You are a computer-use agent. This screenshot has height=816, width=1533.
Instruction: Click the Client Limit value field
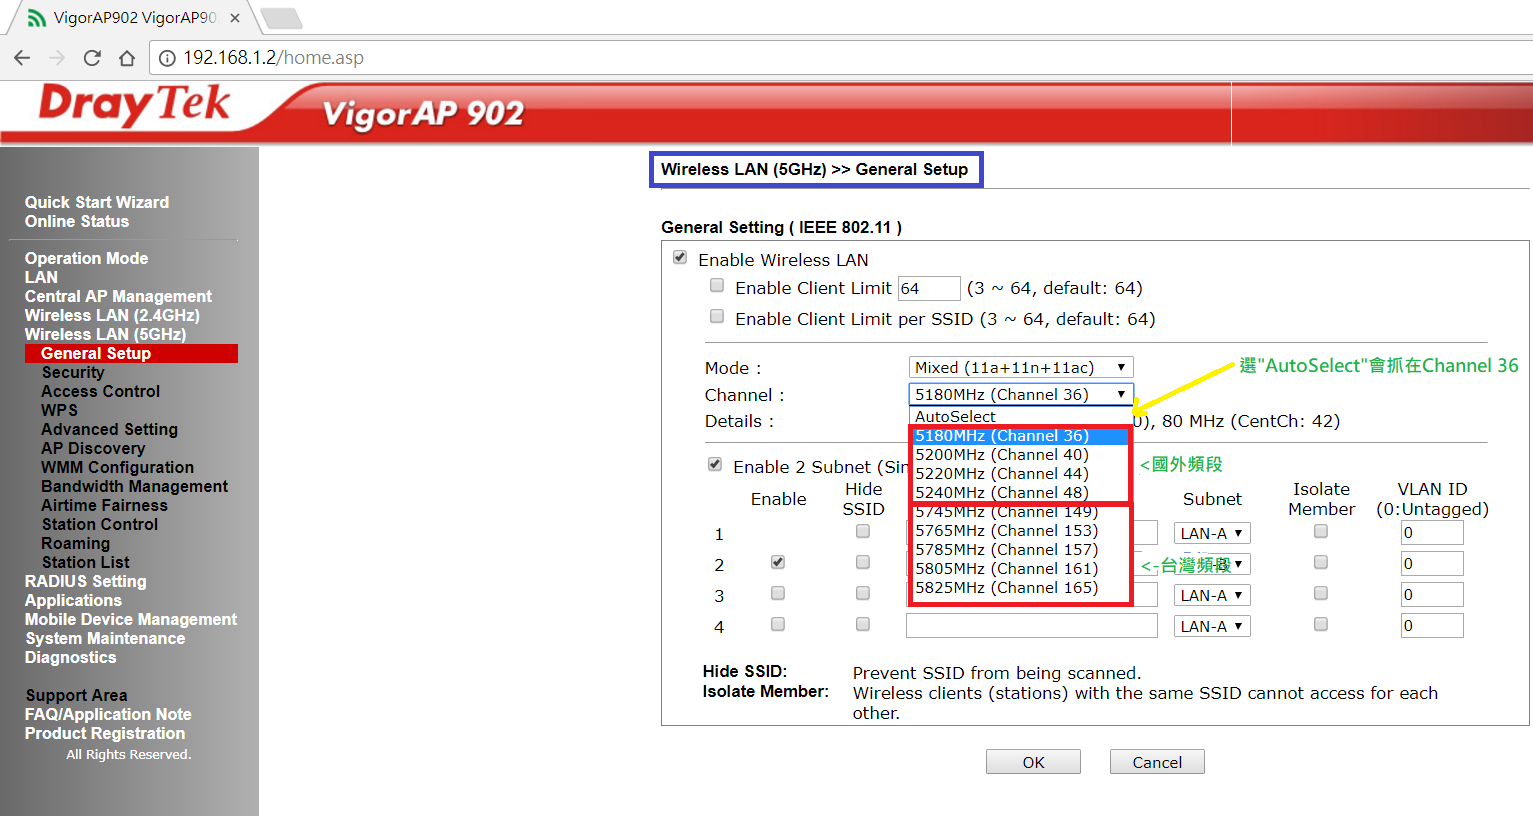click(929, 288)
